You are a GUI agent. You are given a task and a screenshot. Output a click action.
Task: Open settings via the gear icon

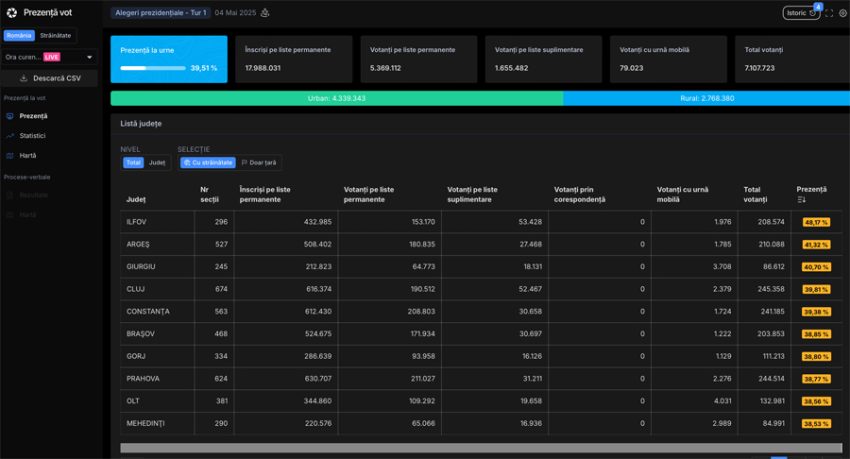pyautogui.click(x=842, y=13)
